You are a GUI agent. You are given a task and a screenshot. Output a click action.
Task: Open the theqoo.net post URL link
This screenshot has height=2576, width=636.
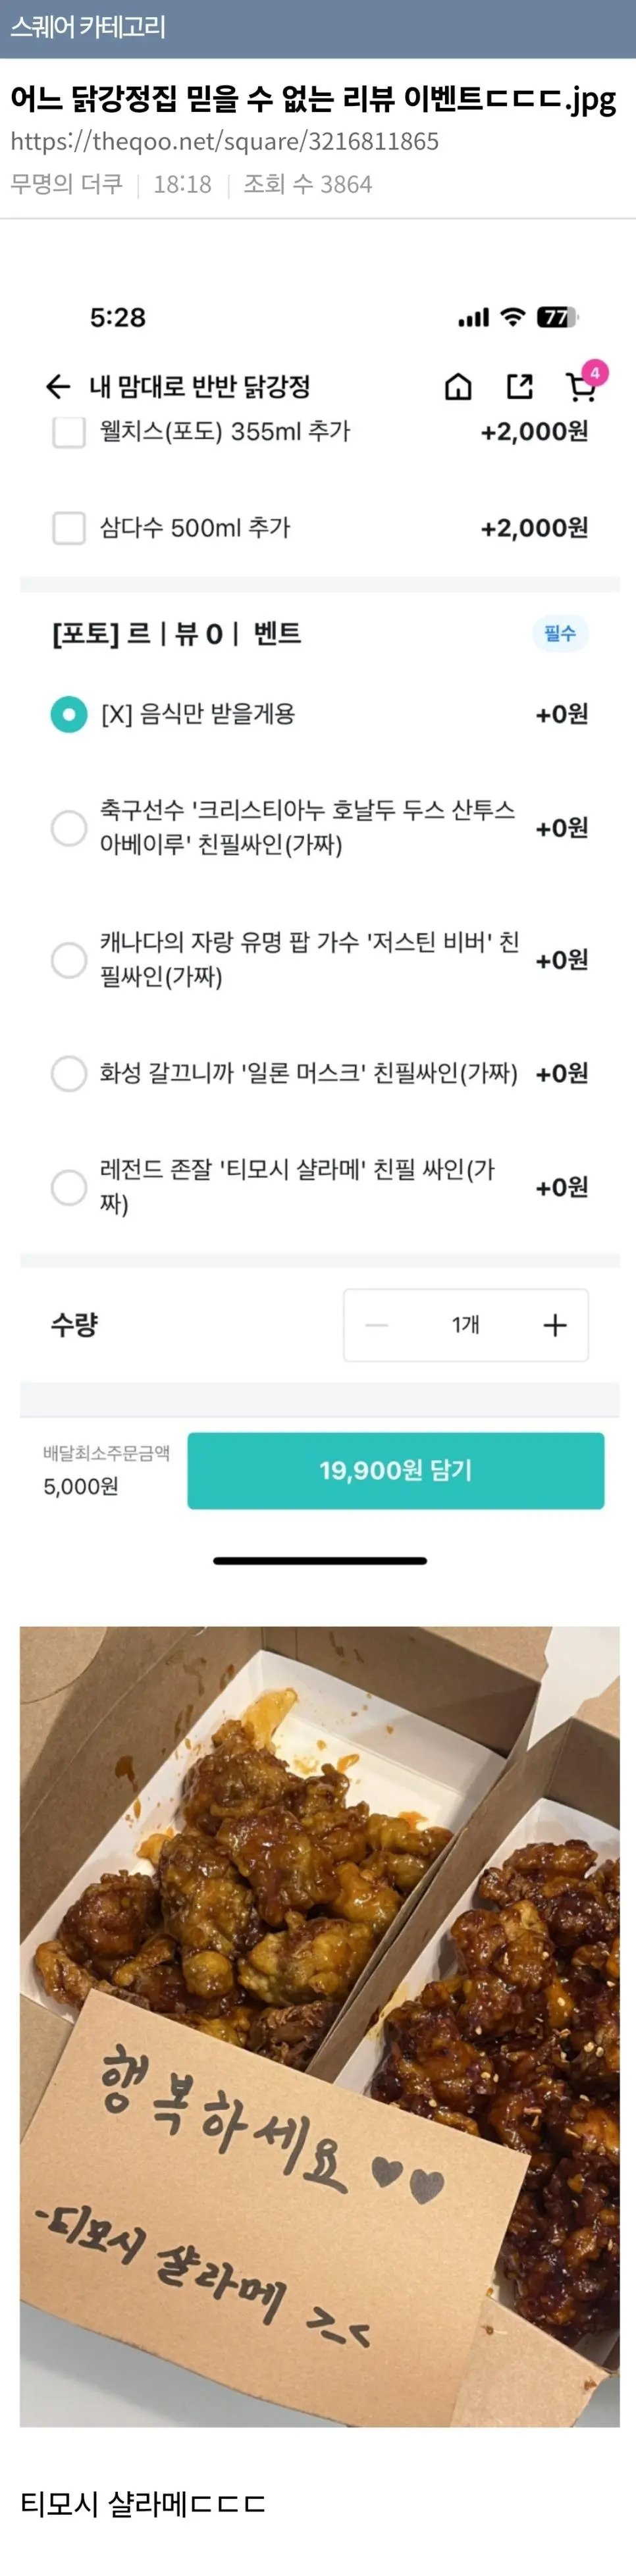225,141
